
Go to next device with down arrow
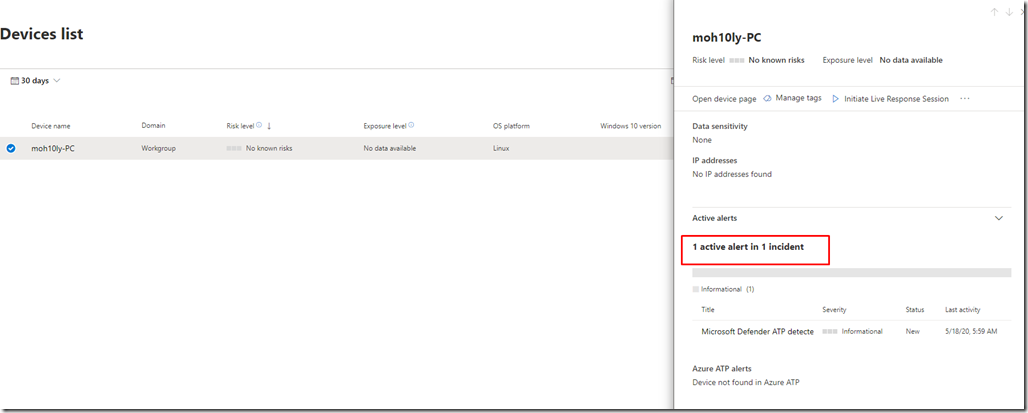[1008, 12]
